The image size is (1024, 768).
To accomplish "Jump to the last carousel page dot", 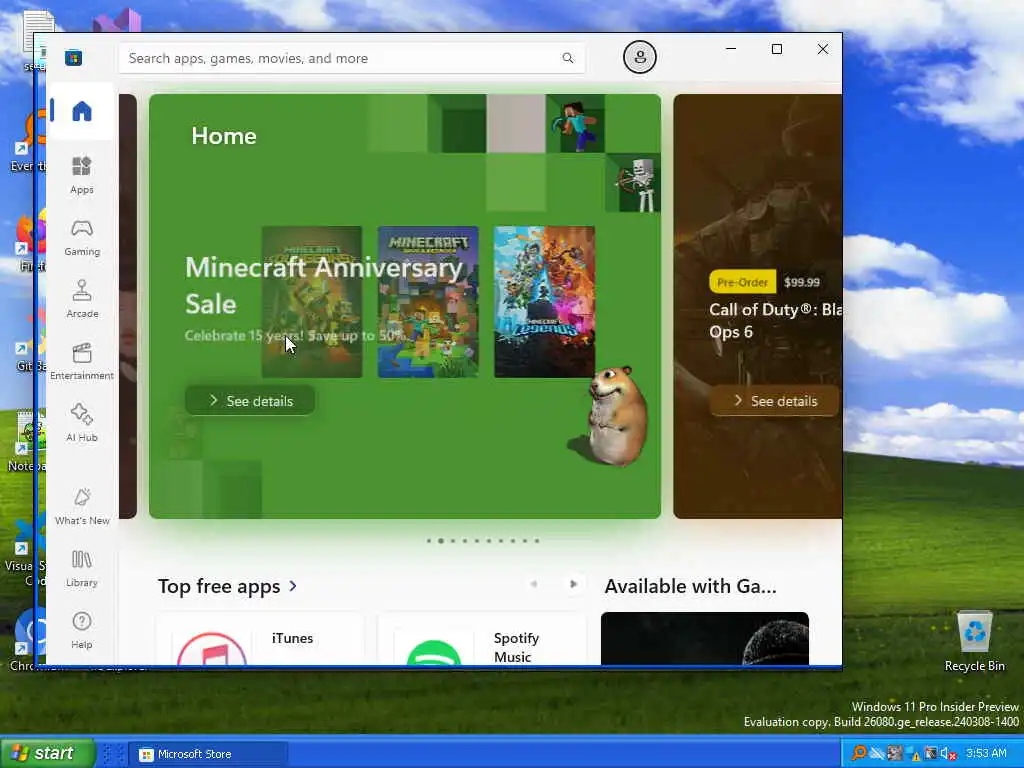I will tap(537, 541).
